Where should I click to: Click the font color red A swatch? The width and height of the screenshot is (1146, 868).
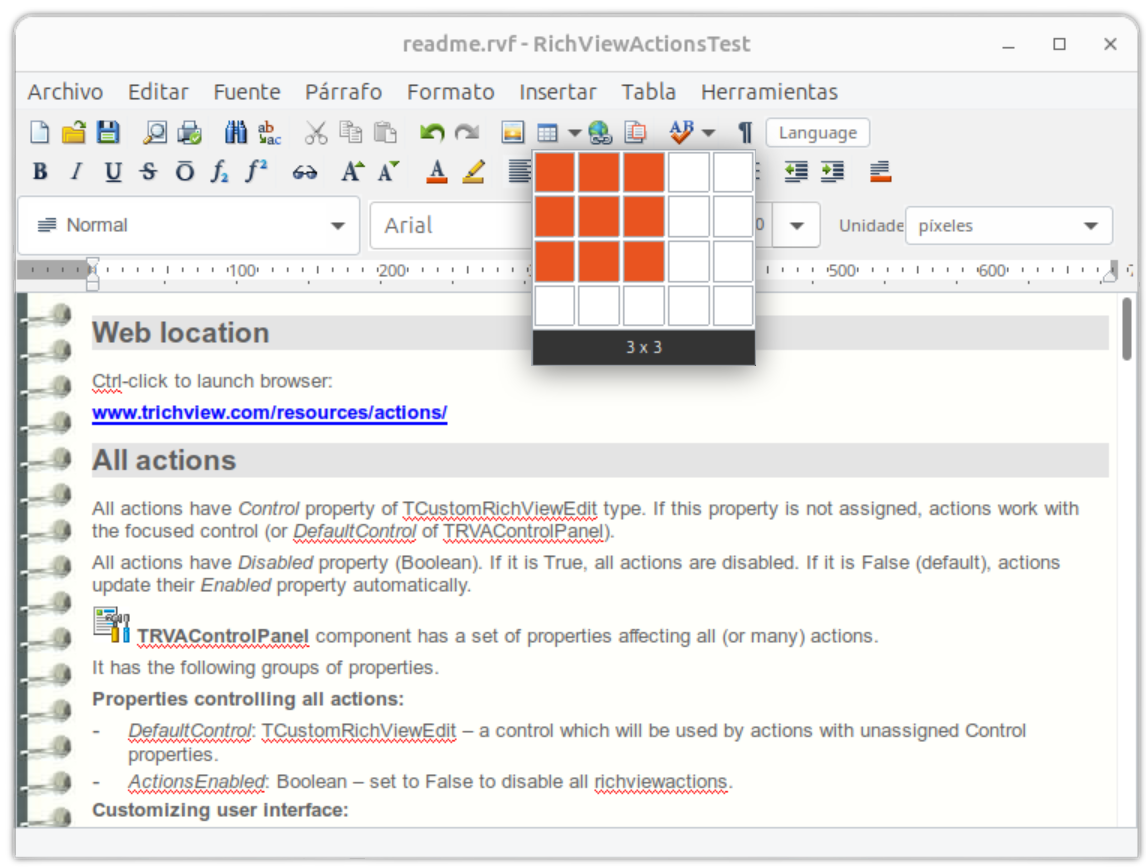click(436, 172)
